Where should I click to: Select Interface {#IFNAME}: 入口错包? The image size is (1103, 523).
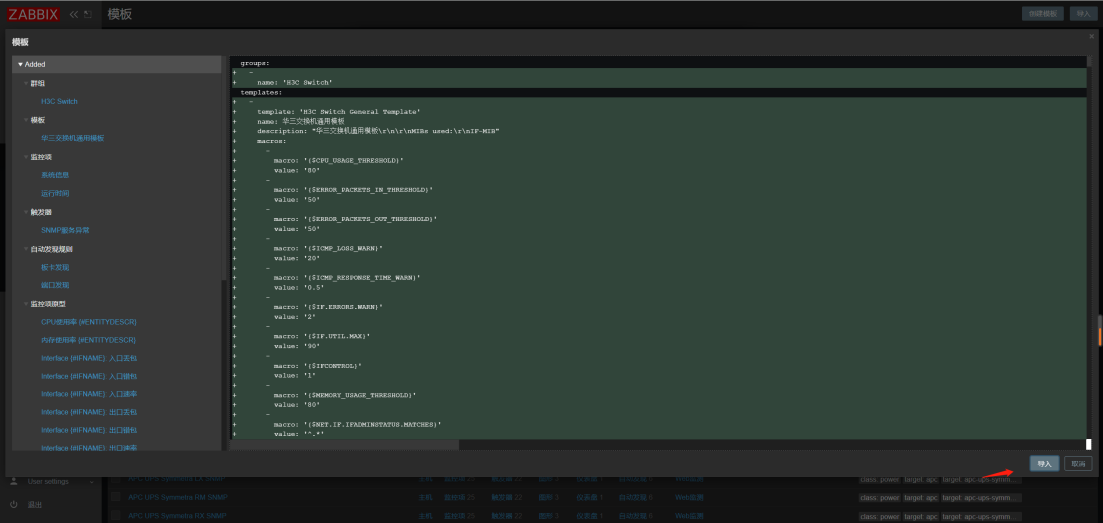click(89, 377)
